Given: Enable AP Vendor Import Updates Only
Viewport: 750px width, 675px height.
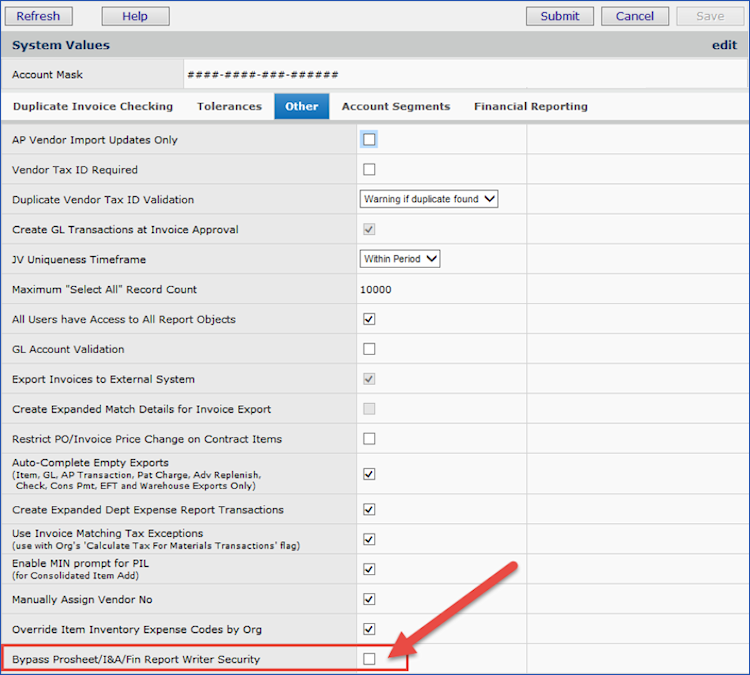Looking at the screenshot, I should pyautogui.click(x=369, y=140).
